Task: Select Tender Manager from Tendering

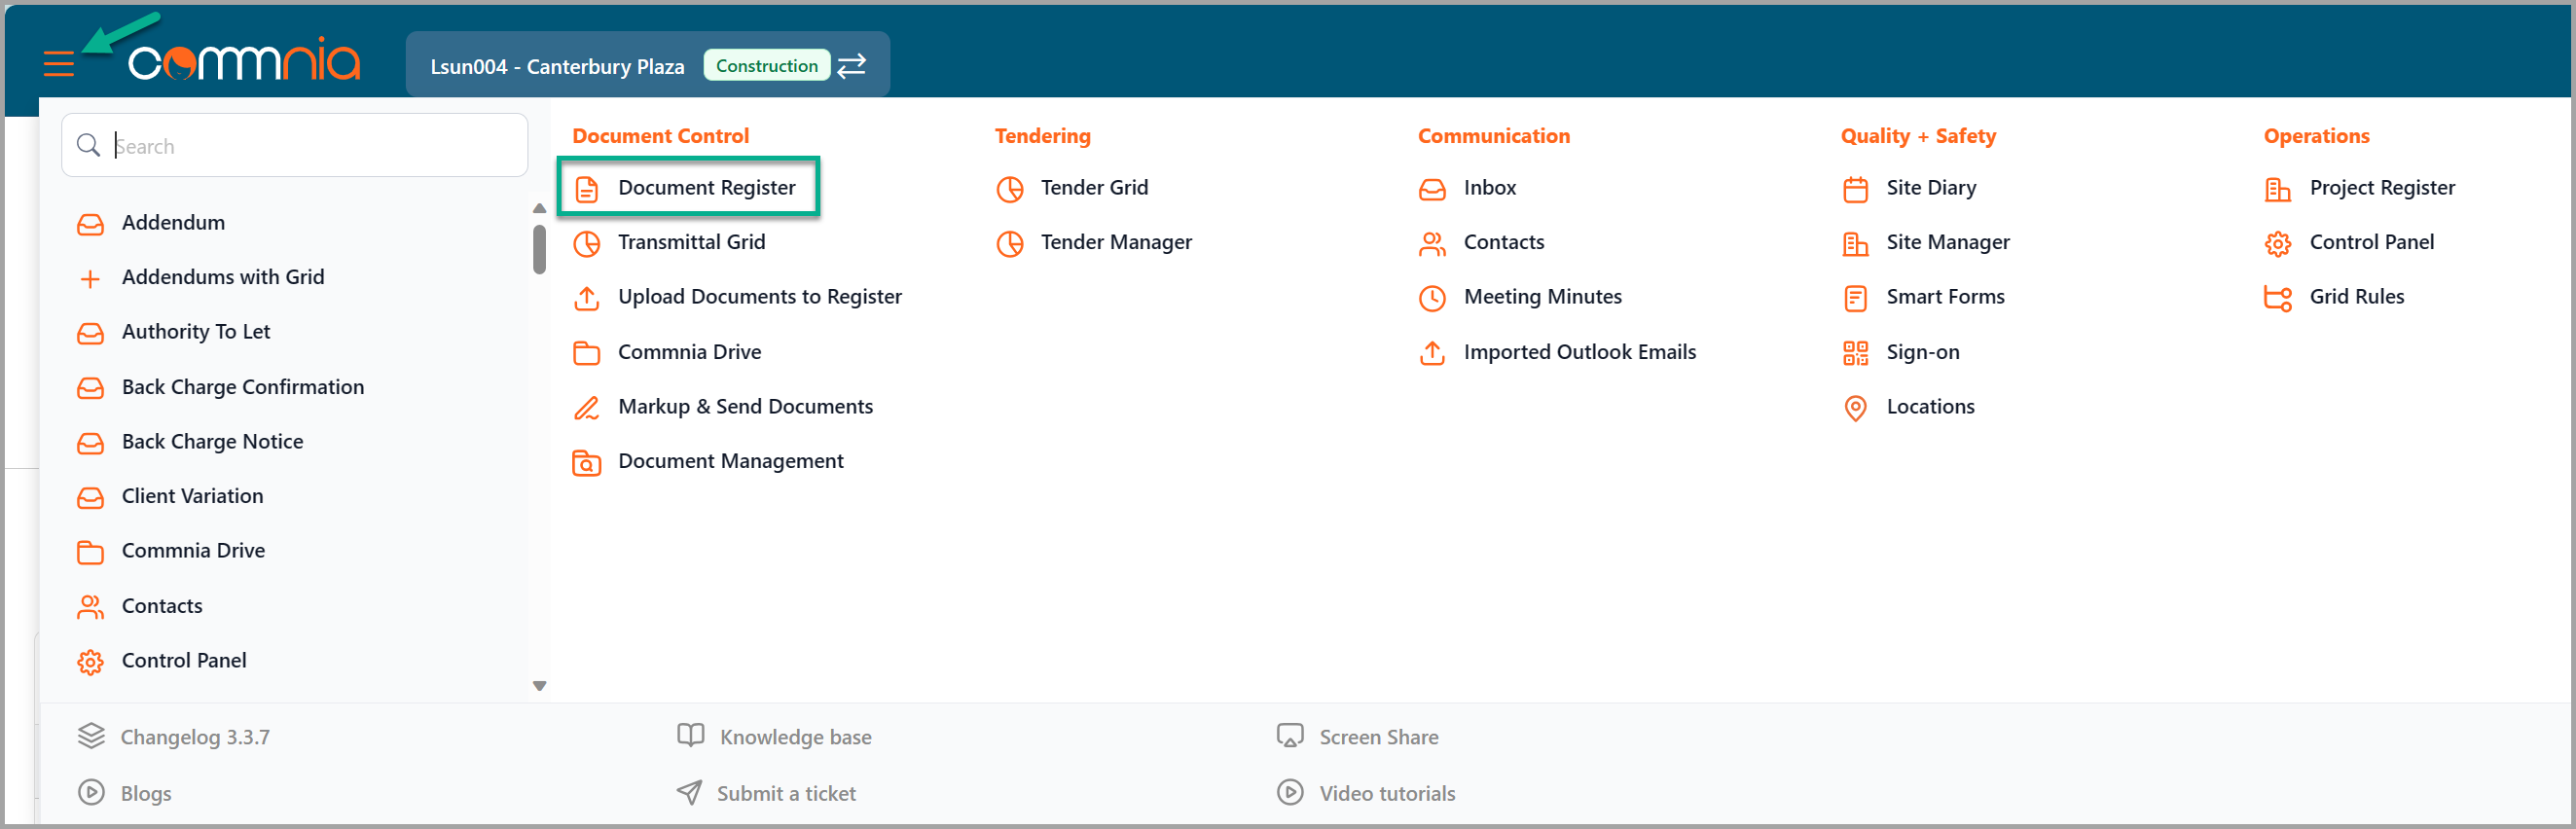Action: (x=1115, y=243)
